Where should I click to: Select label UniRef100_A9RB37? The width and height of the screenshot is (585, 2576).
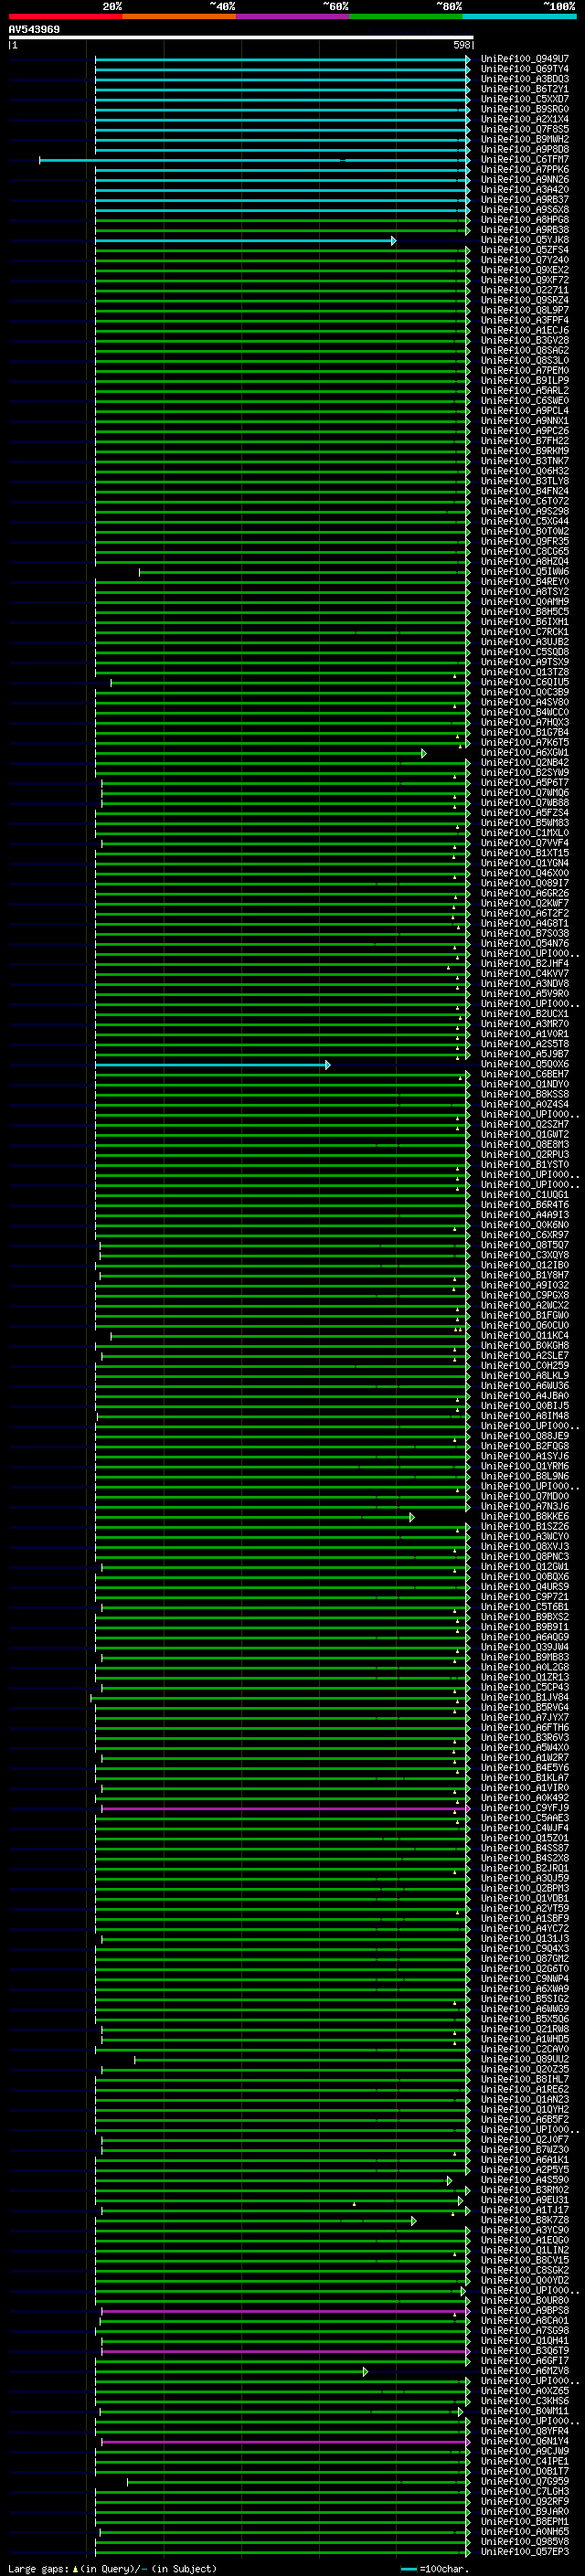tap(524, 200)
